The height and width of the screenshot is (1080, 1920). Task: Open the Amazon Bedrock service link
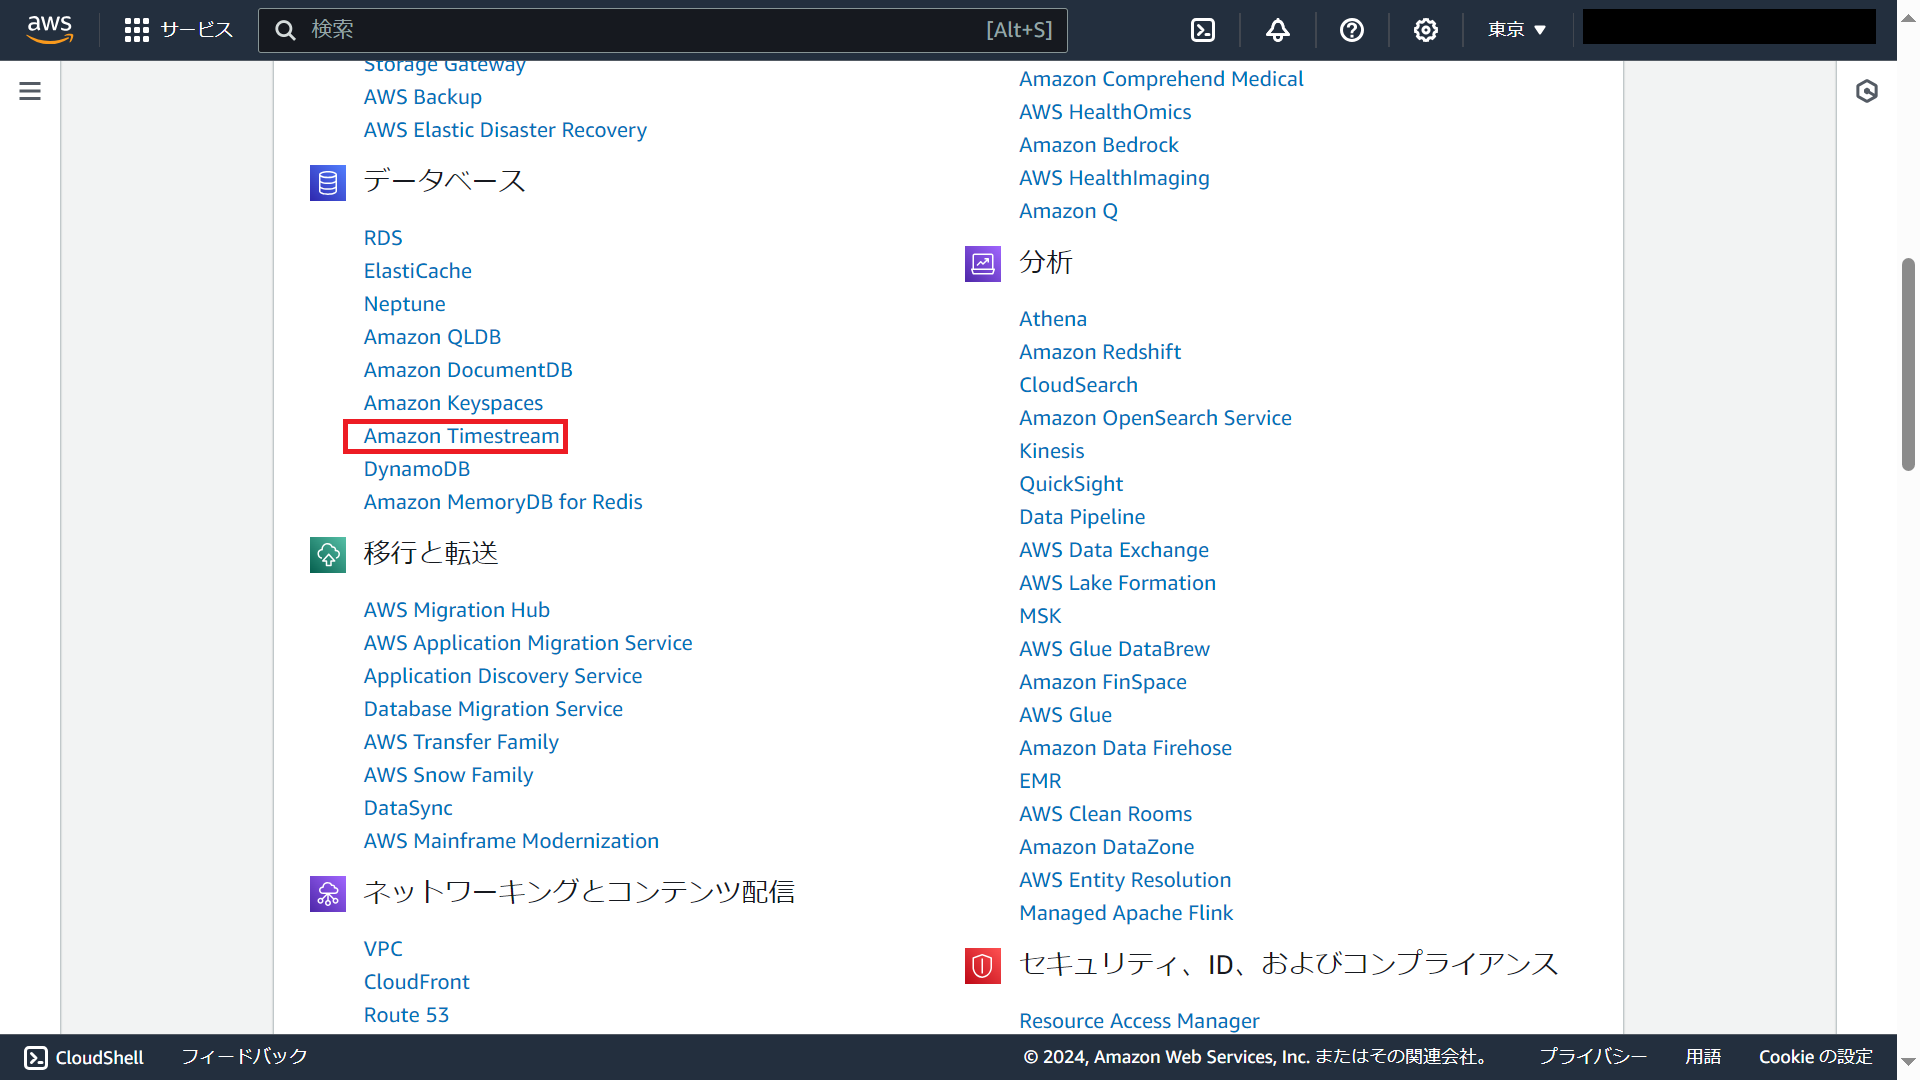coord(1098,144)
